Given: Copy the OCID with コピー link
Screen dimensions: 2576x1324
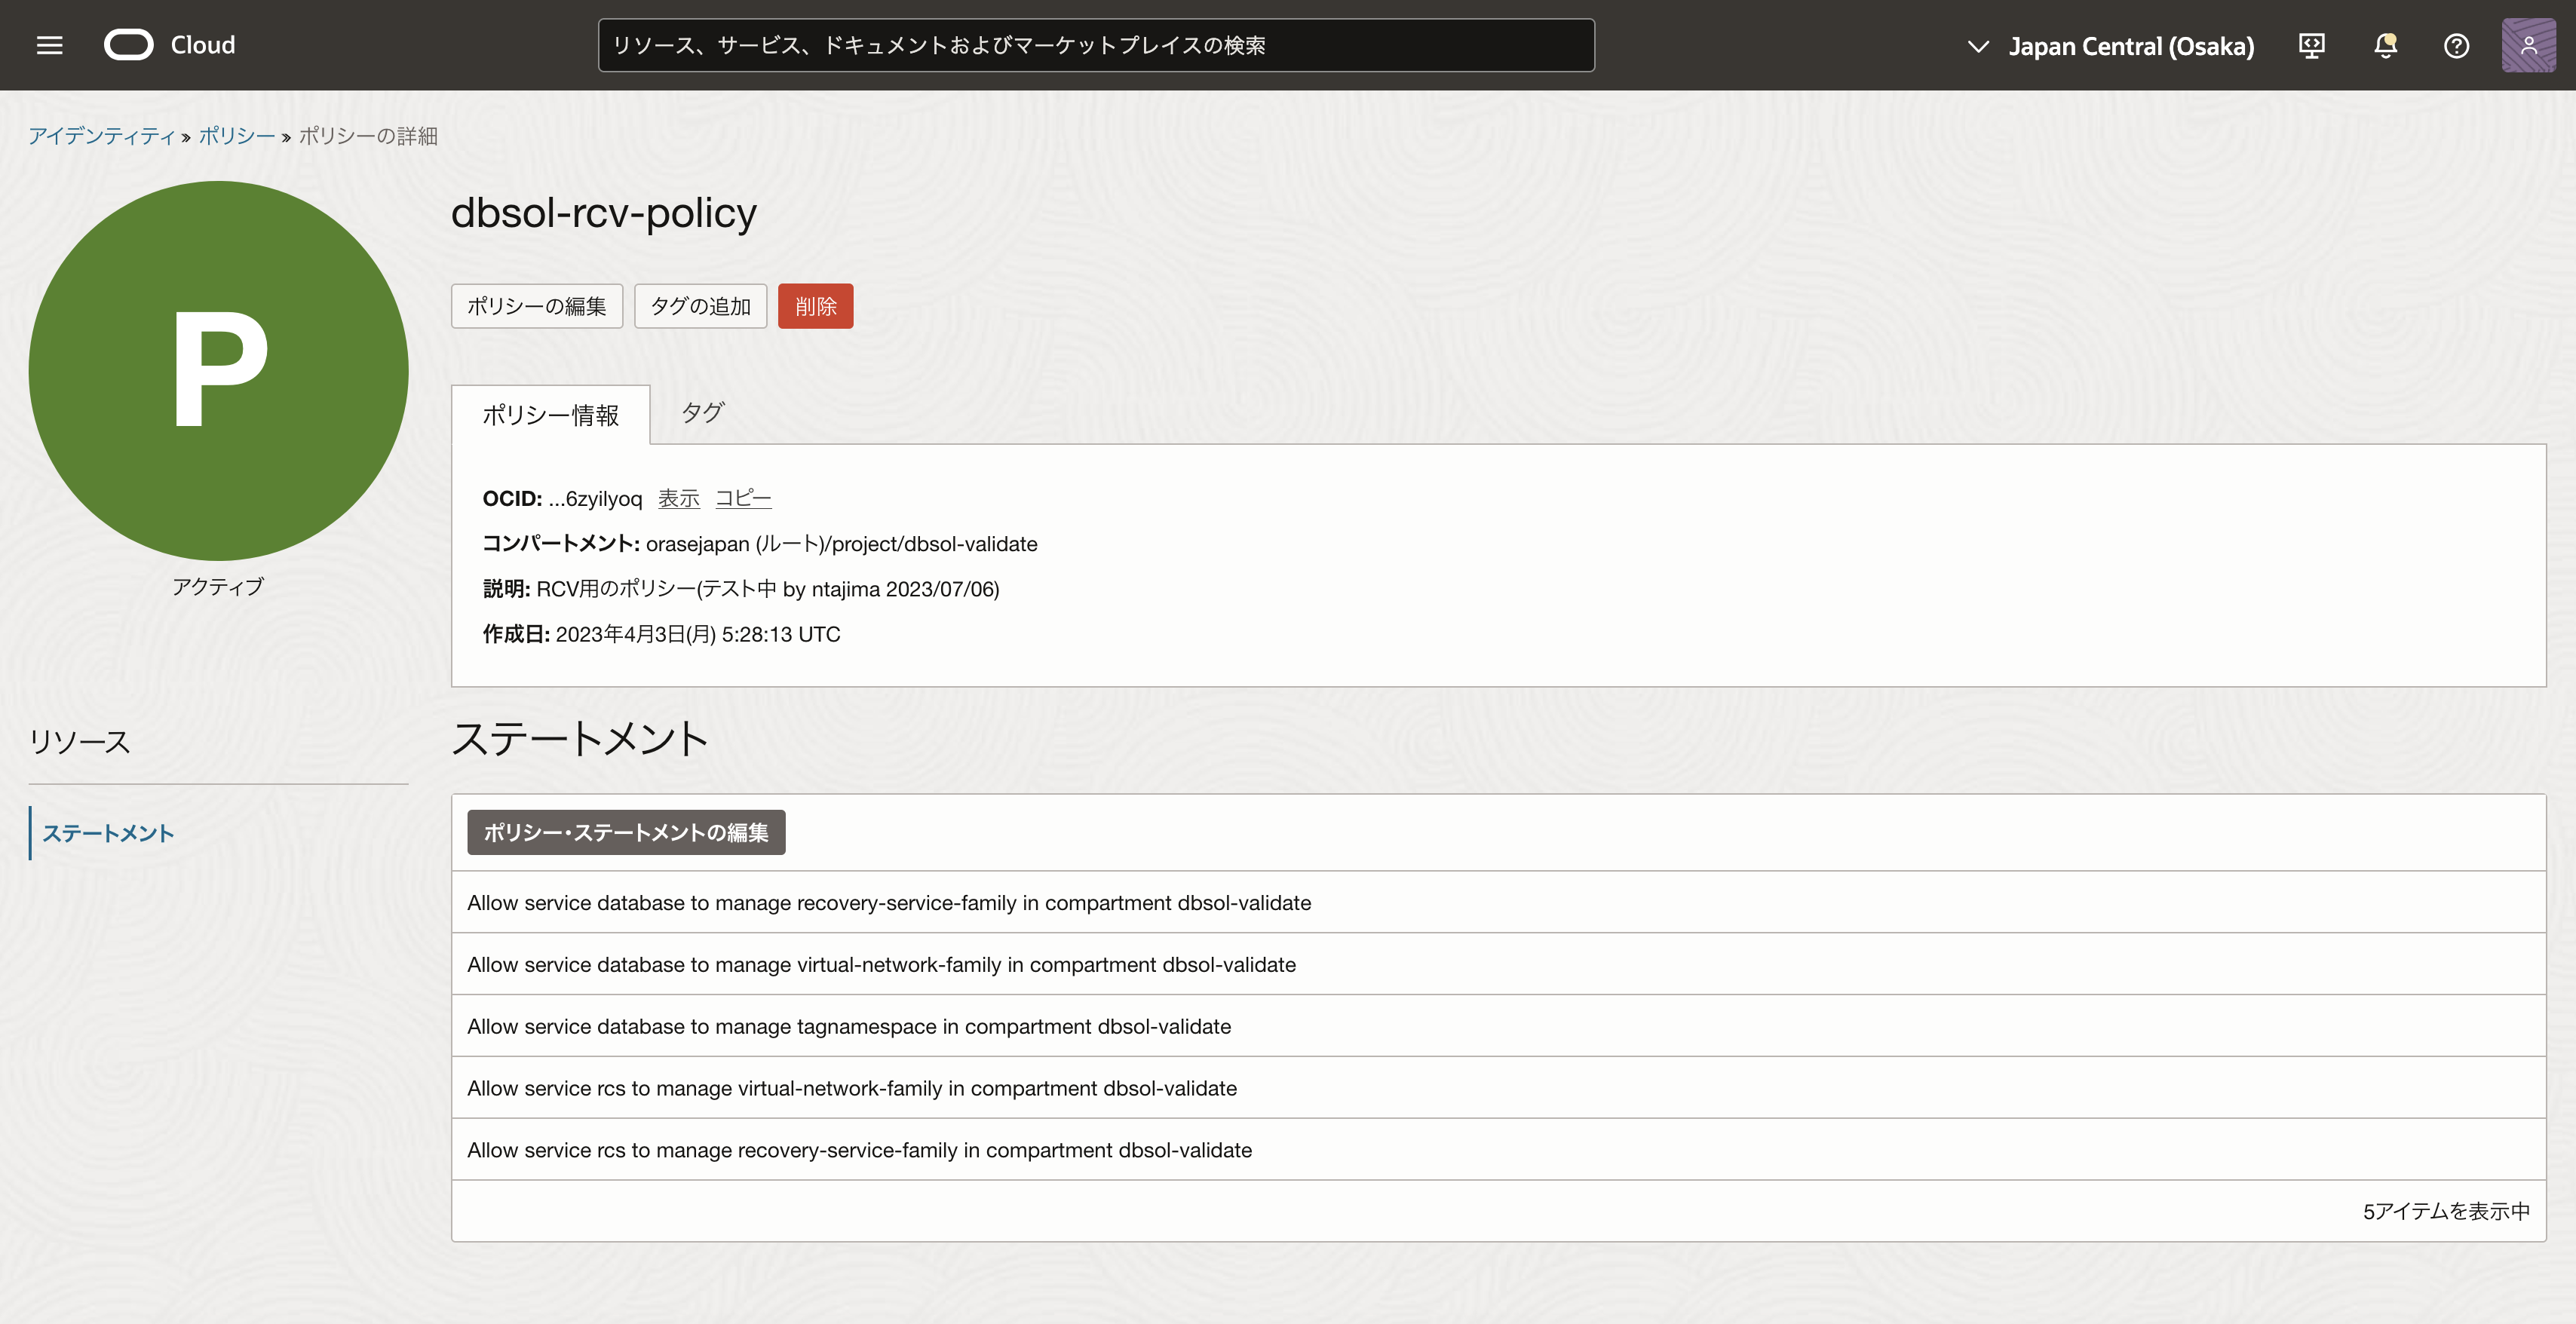Looking at the screenshot, I should tap(743, 498).
